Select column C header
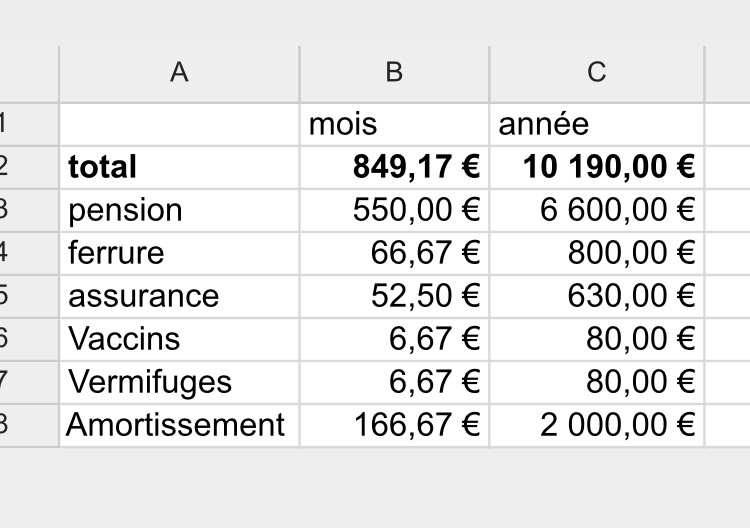 click(596, 74)
